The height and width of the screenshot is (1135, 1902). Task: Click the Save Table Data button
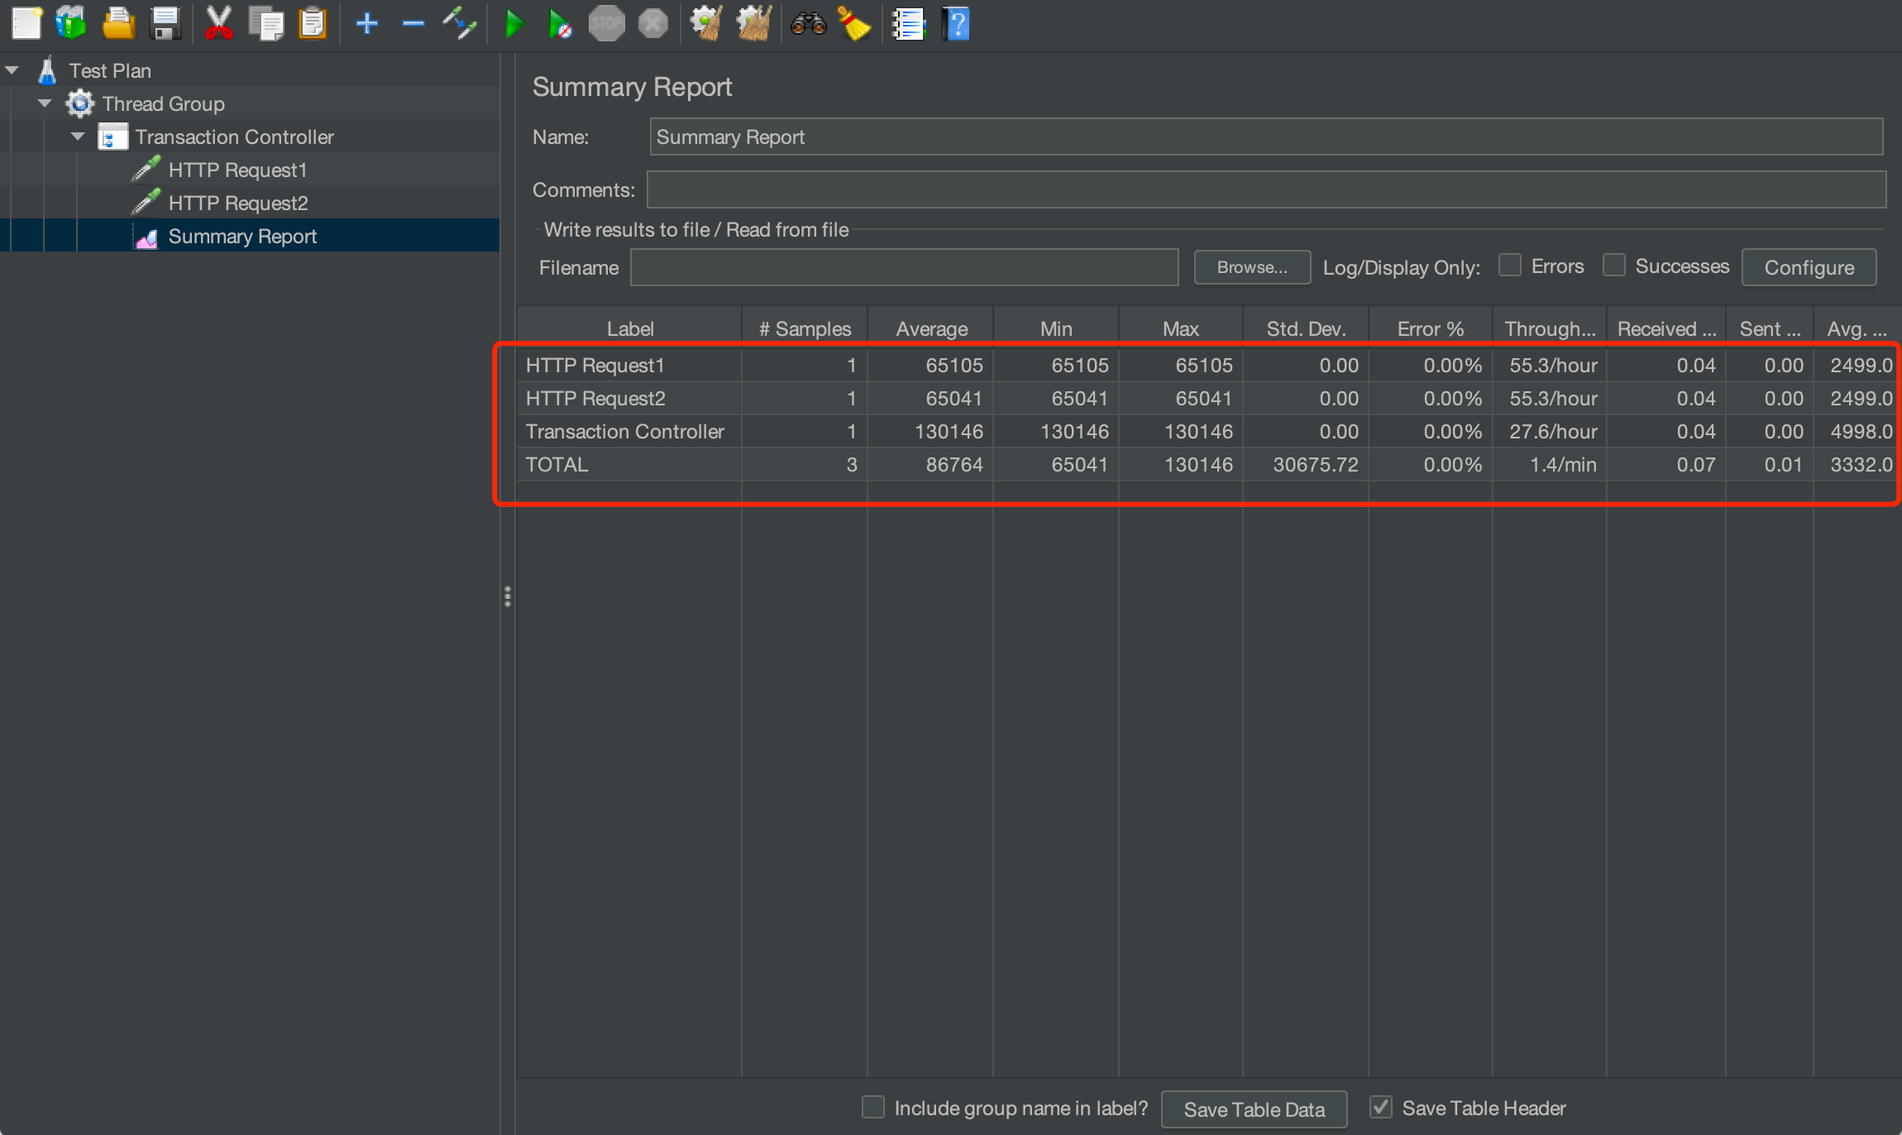click(x=1253, y=1109)
